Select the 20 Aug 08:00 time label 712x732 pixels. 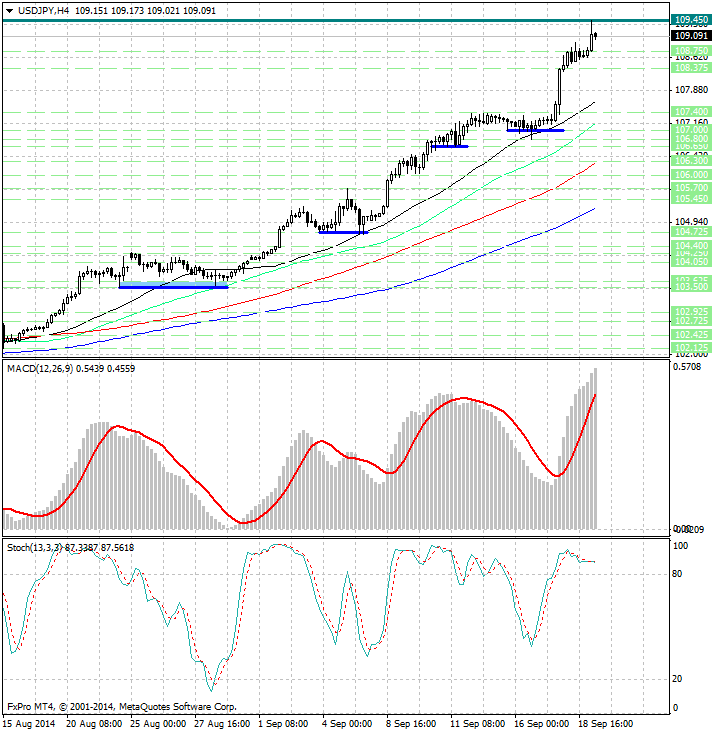94,724
